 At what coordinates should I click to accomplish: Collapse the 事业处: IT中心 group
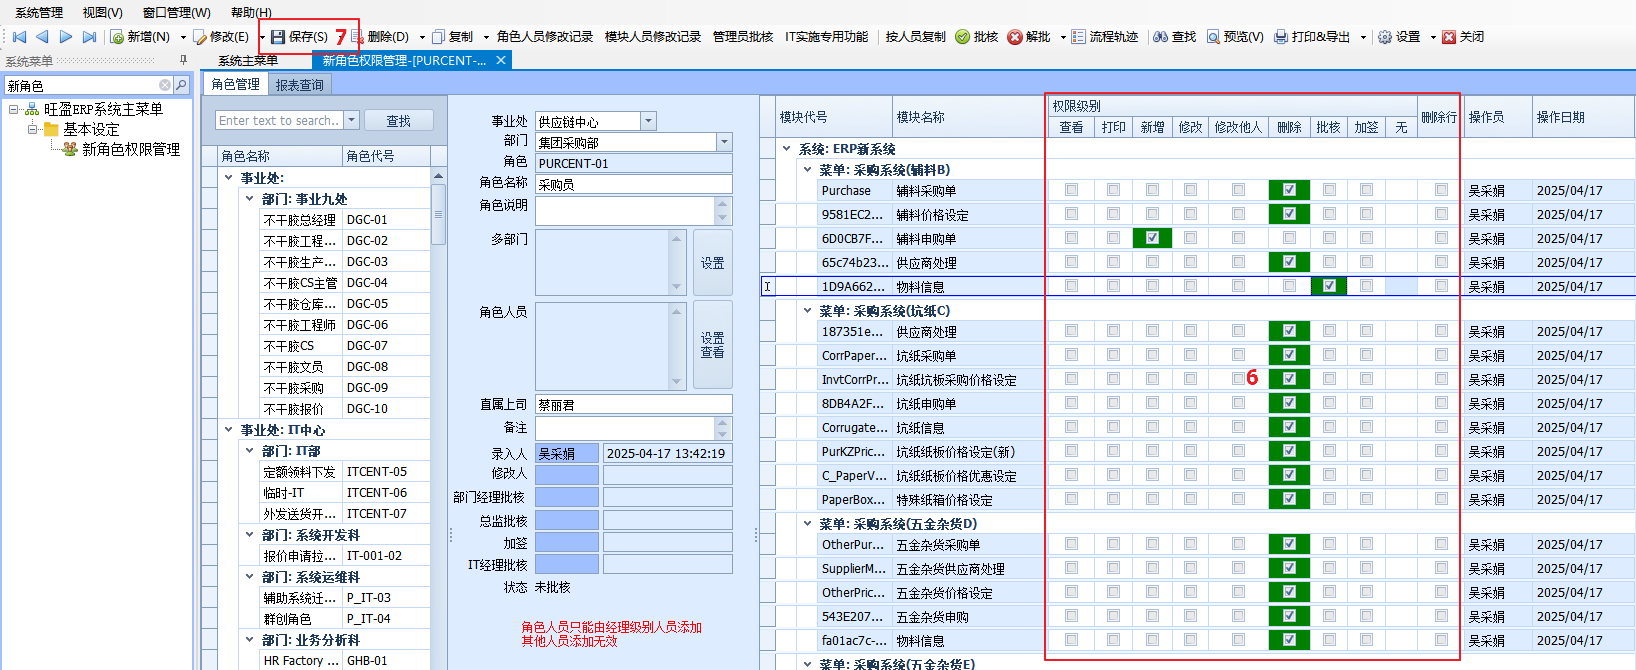click(x=229, y=430)
